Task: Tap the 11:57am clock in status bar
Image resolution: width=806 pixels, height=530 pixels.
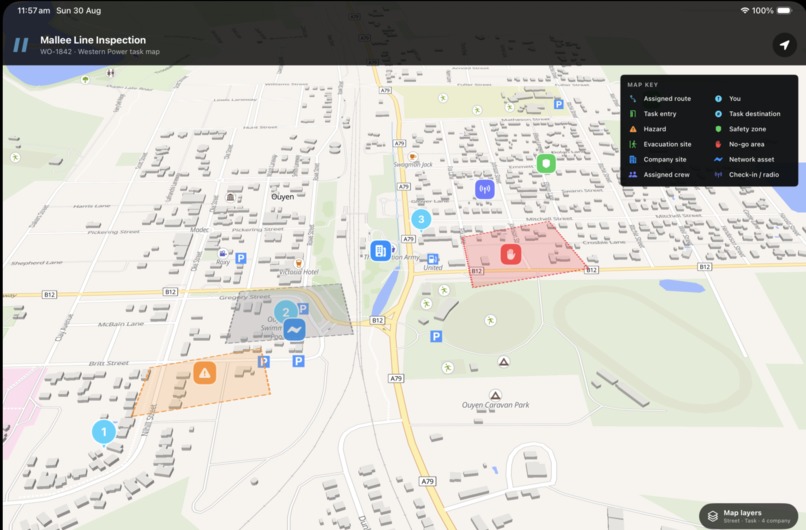Action: pyautogui.click(x=34, y=10)
